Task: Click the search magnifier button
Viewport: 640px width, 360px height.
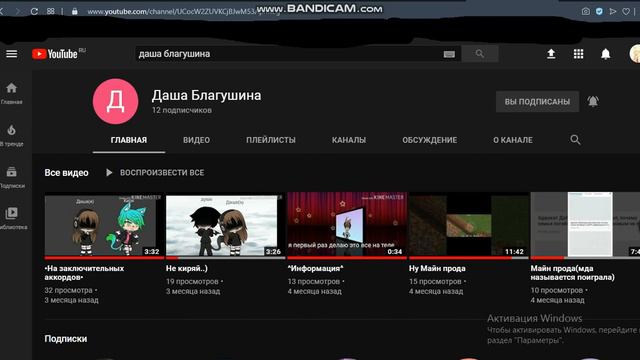Action: point(480,54)
